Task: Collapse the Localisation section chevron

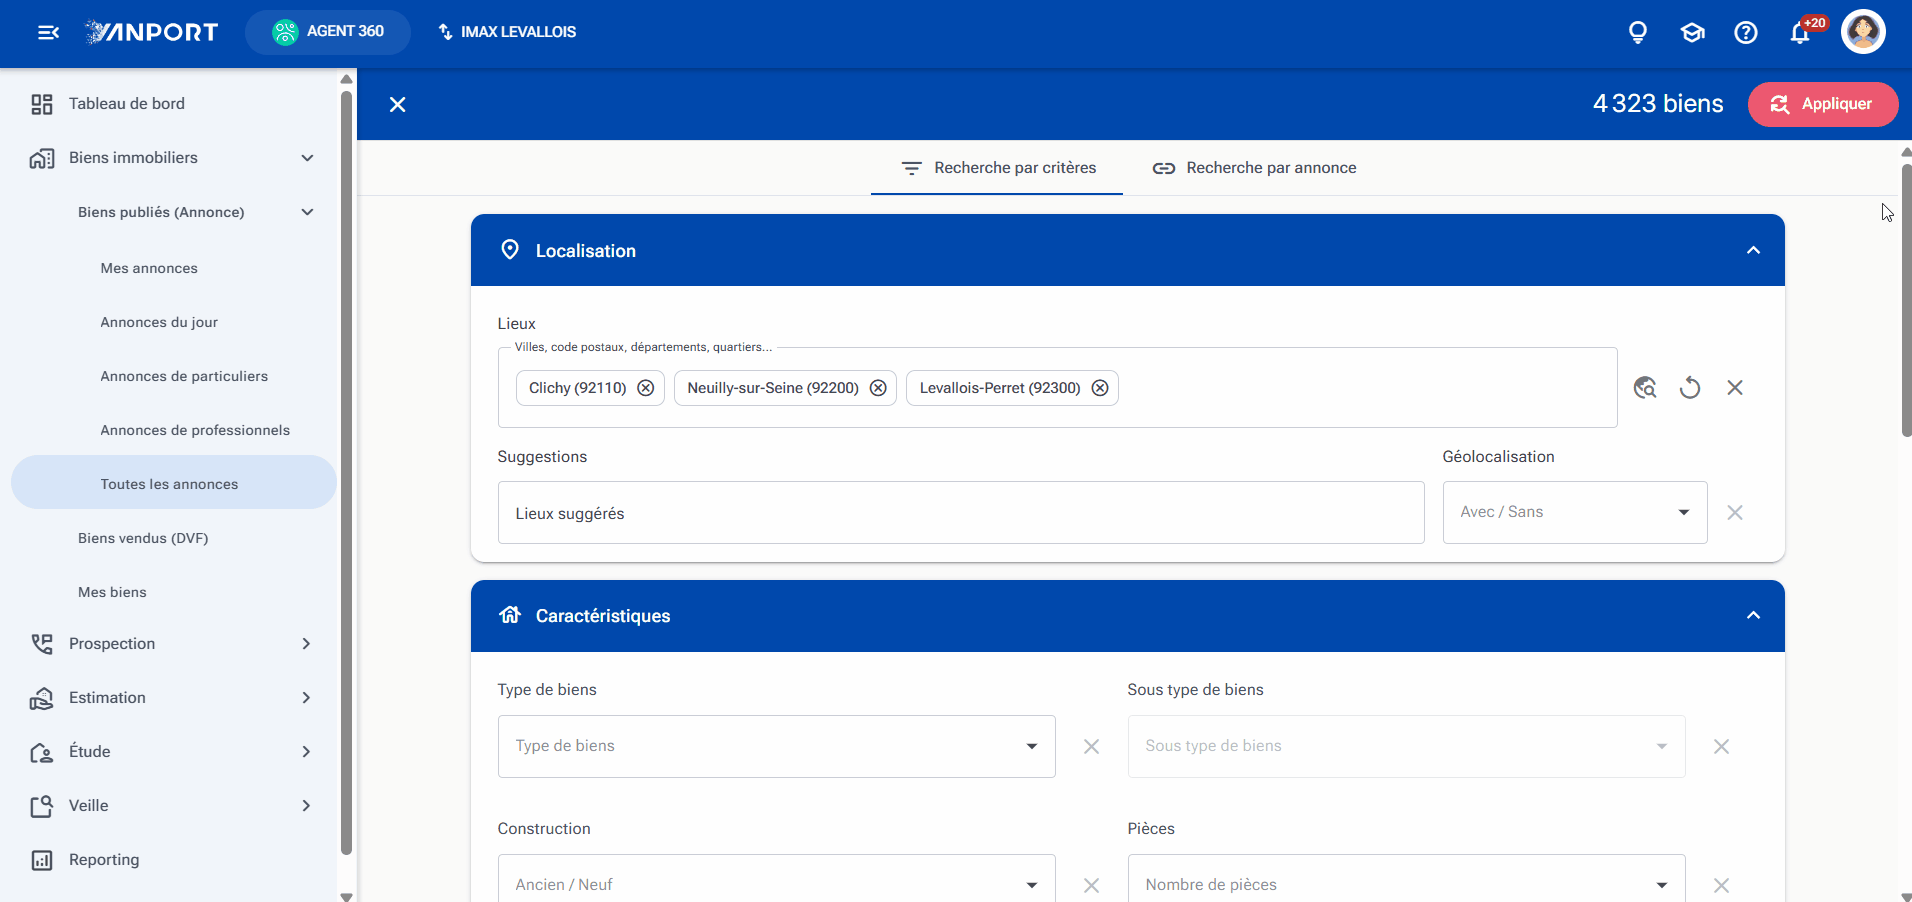Action: click(x=1753, y=250)
